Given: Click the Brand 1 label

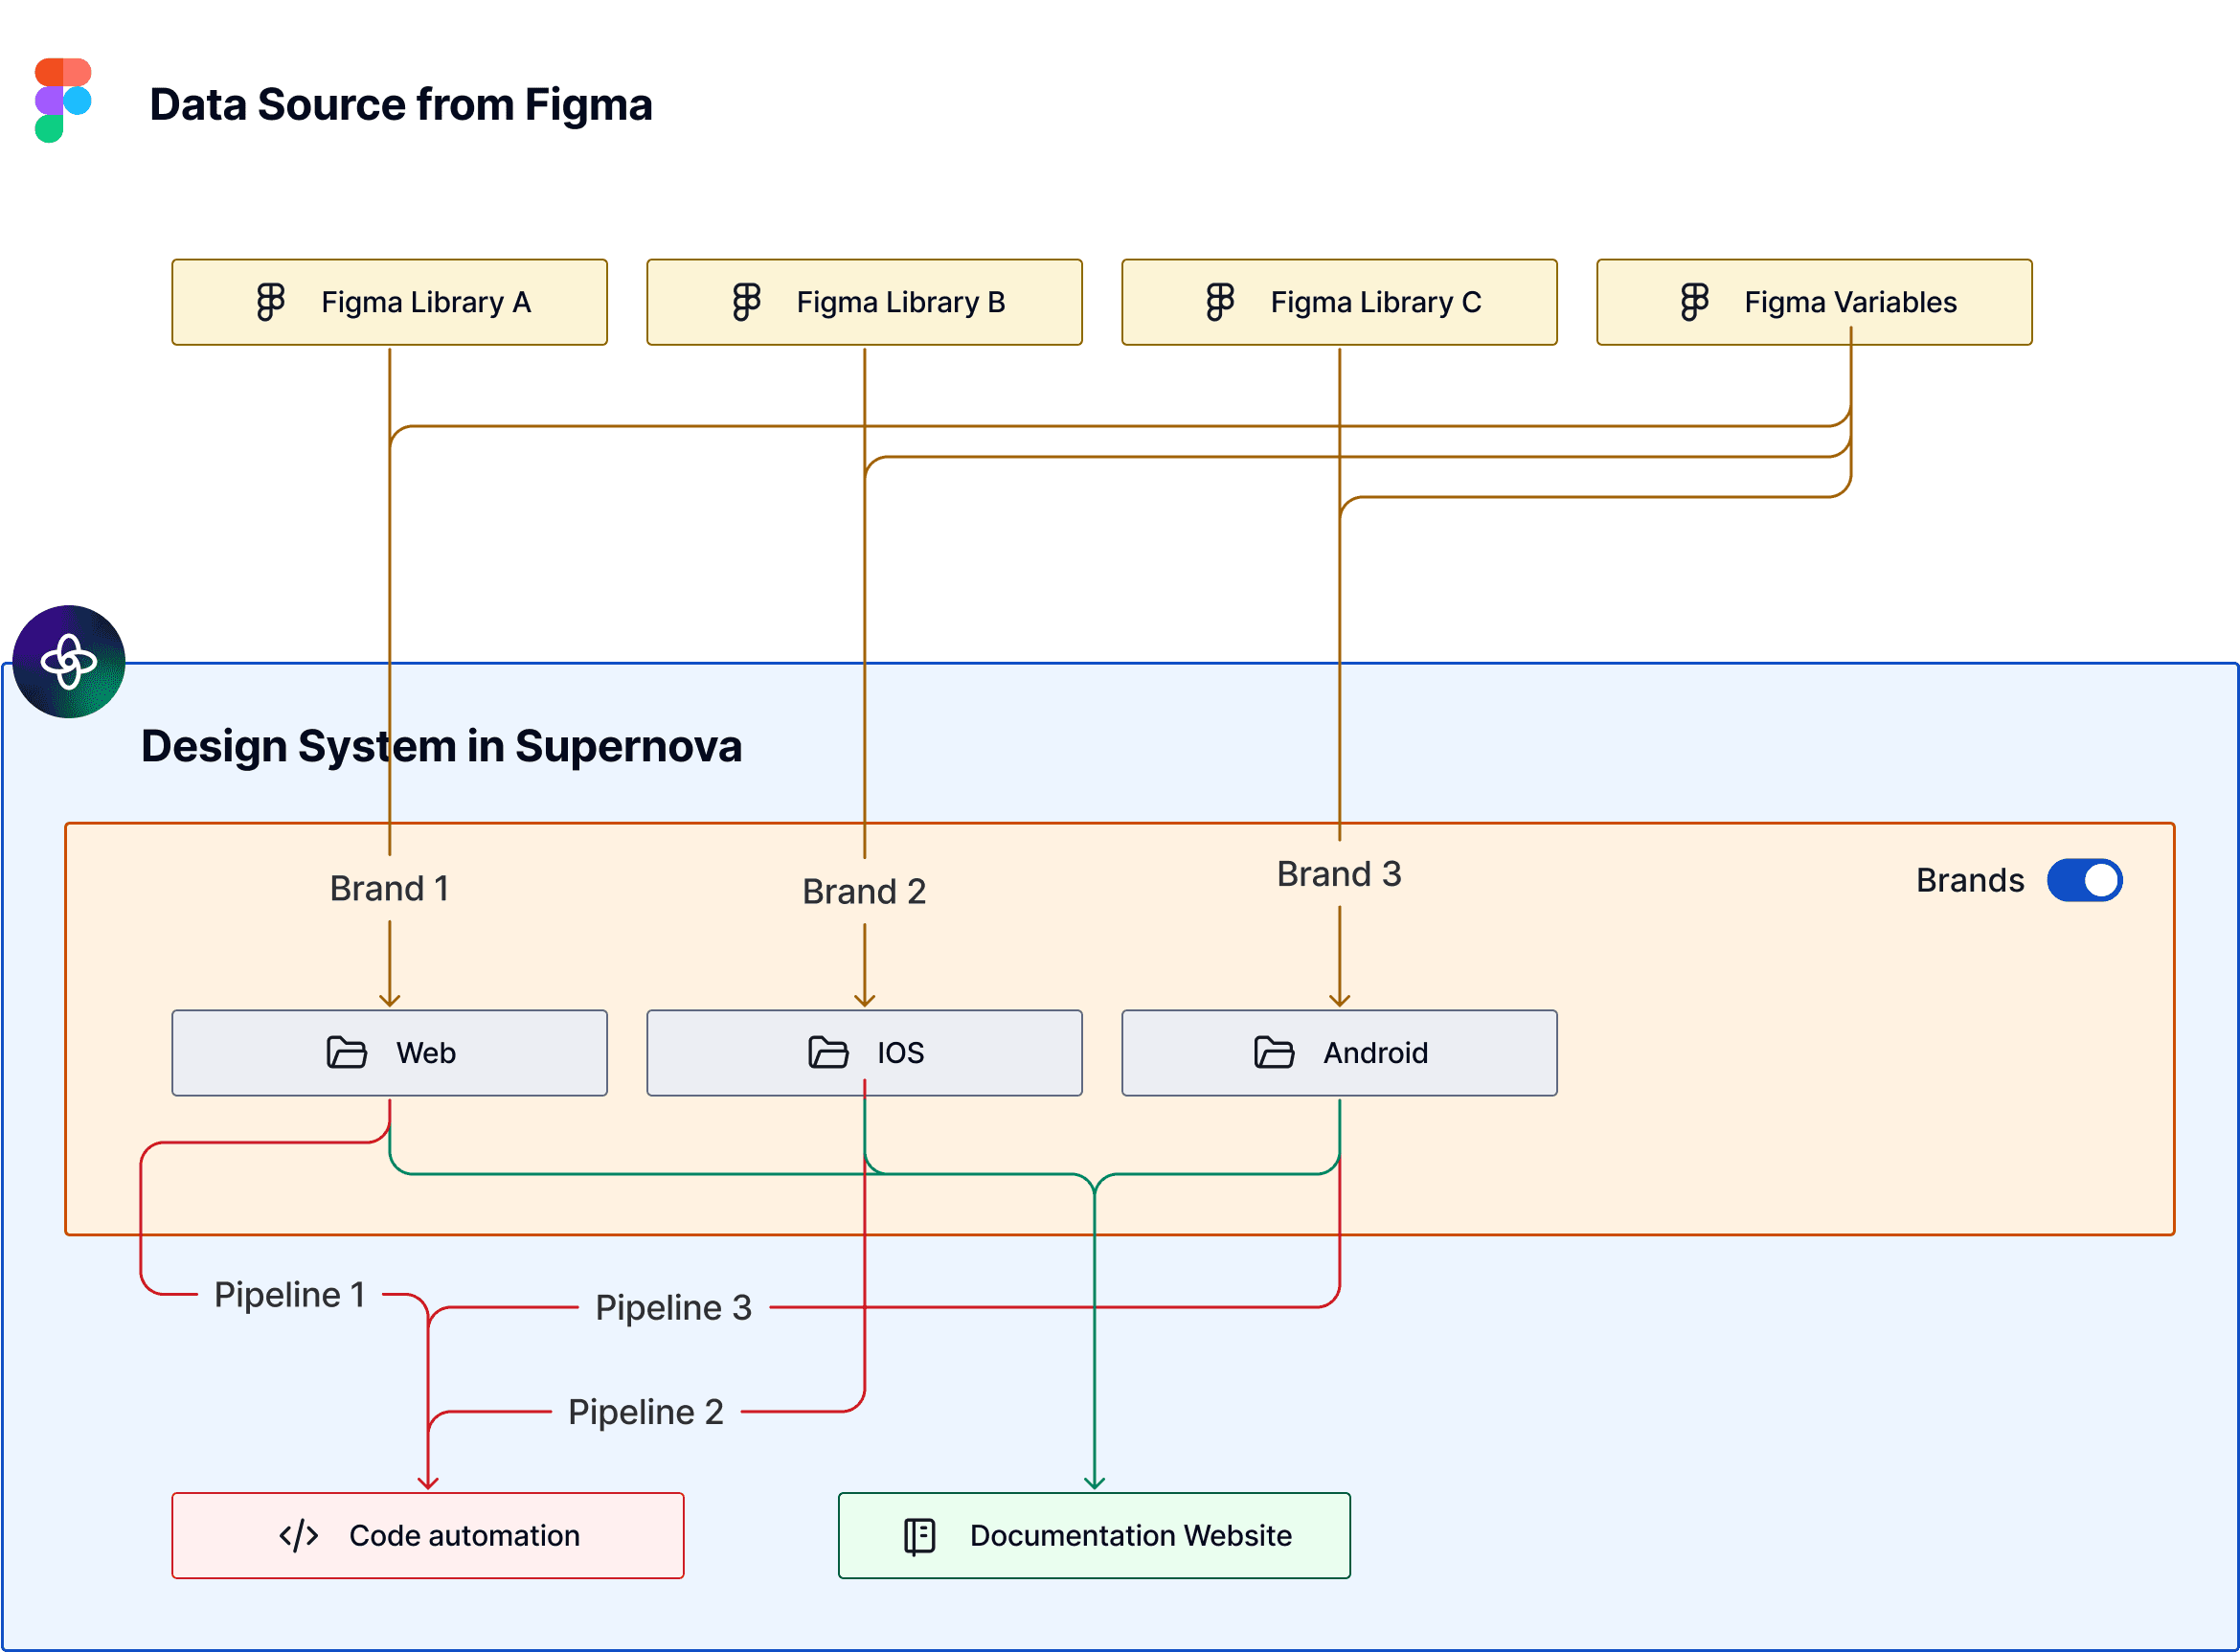Looking at the screenshot, I should tap(389, 888).
